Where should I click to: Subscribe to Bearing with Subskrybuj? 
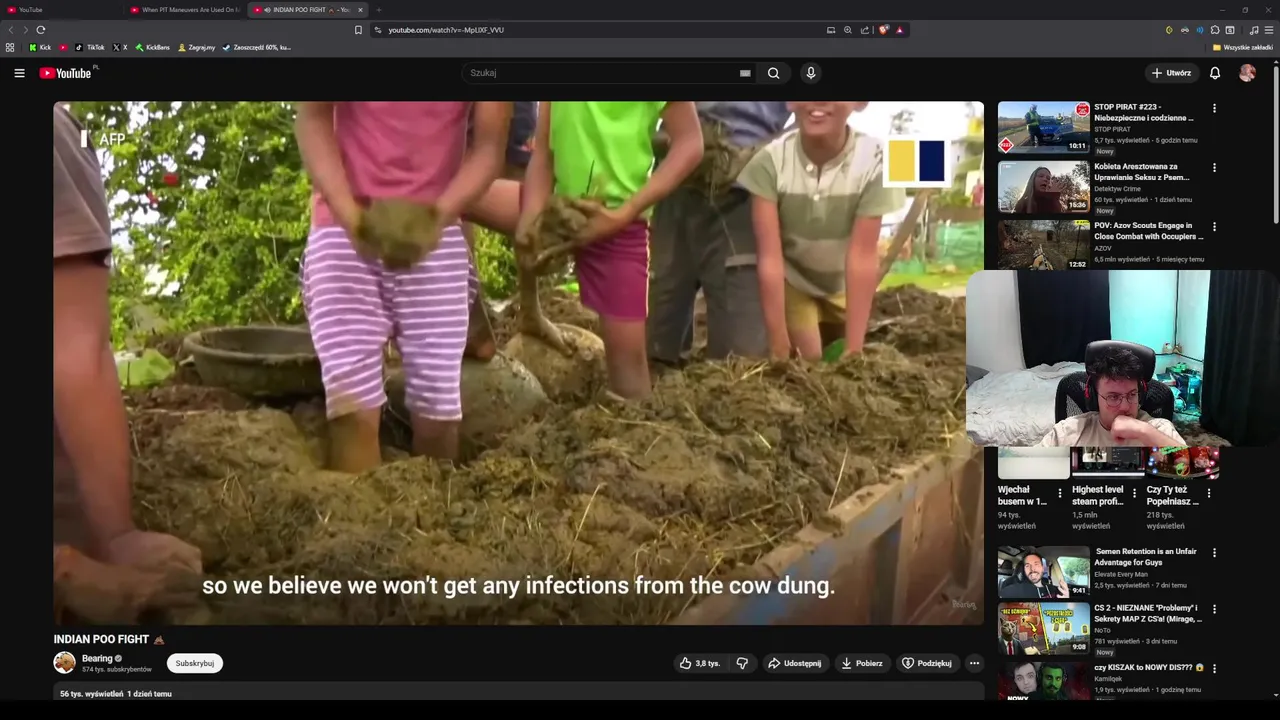tap(195, 663)
